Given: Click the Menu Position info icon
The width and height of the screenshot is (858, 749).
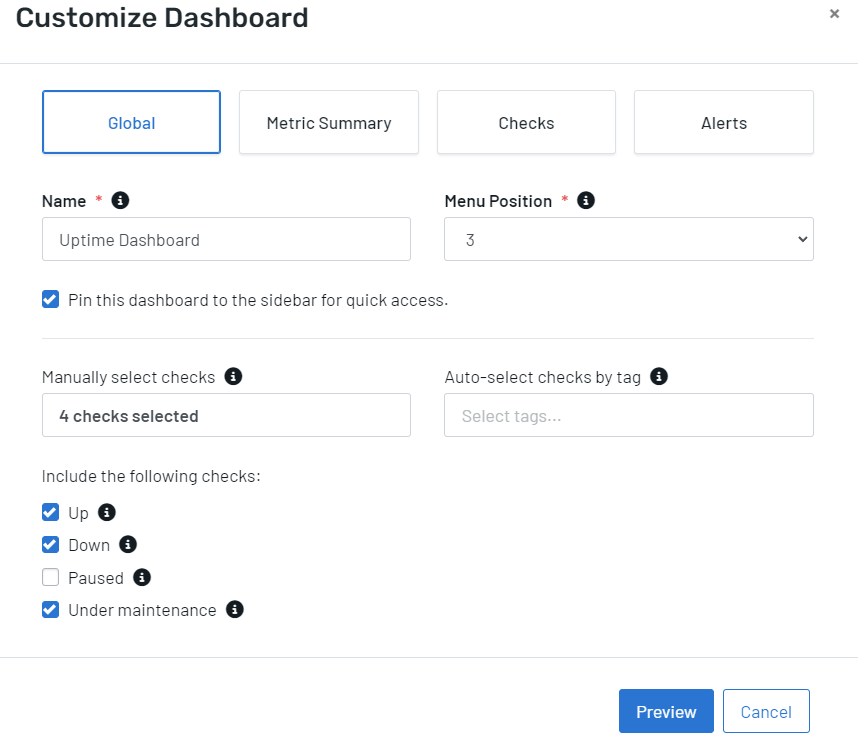Looking at the screenshot, I should pyautogui.click(x=586, y=201).
